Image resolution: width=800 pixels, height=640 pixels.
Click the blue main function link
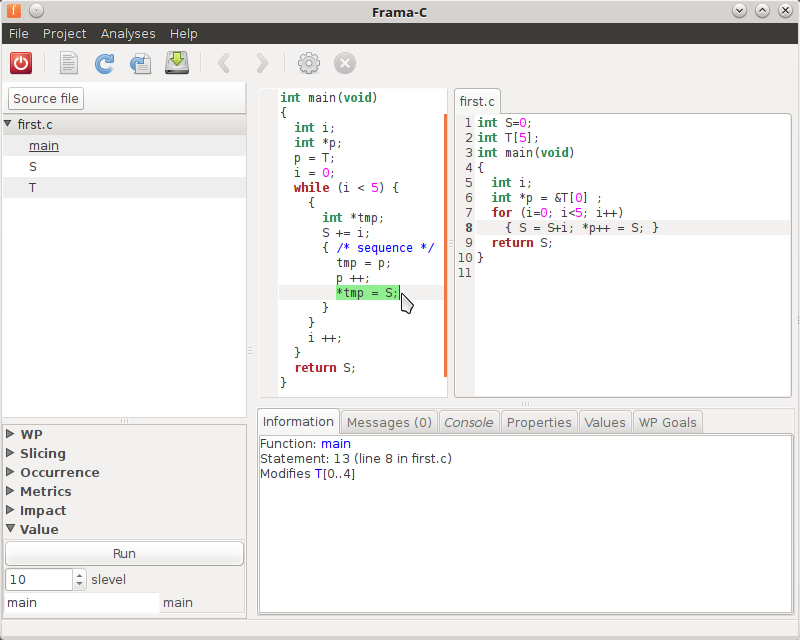[x=336, y=444]
